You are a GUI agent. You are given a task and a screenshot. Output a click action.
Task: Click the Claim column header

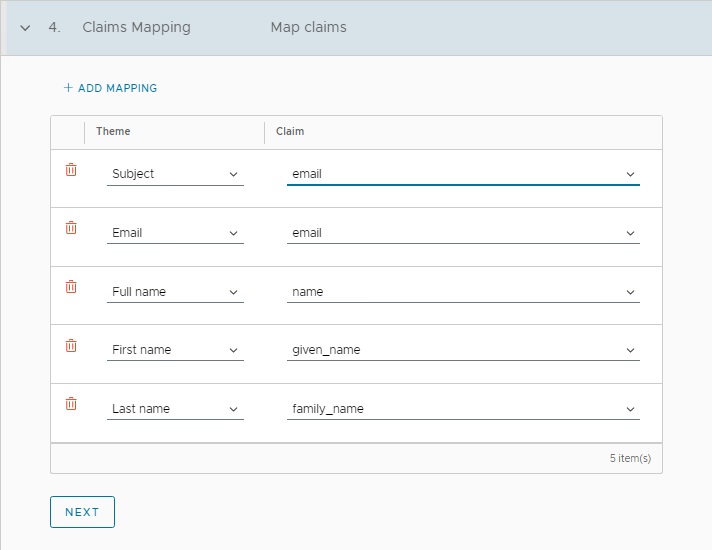click(290, 132)
